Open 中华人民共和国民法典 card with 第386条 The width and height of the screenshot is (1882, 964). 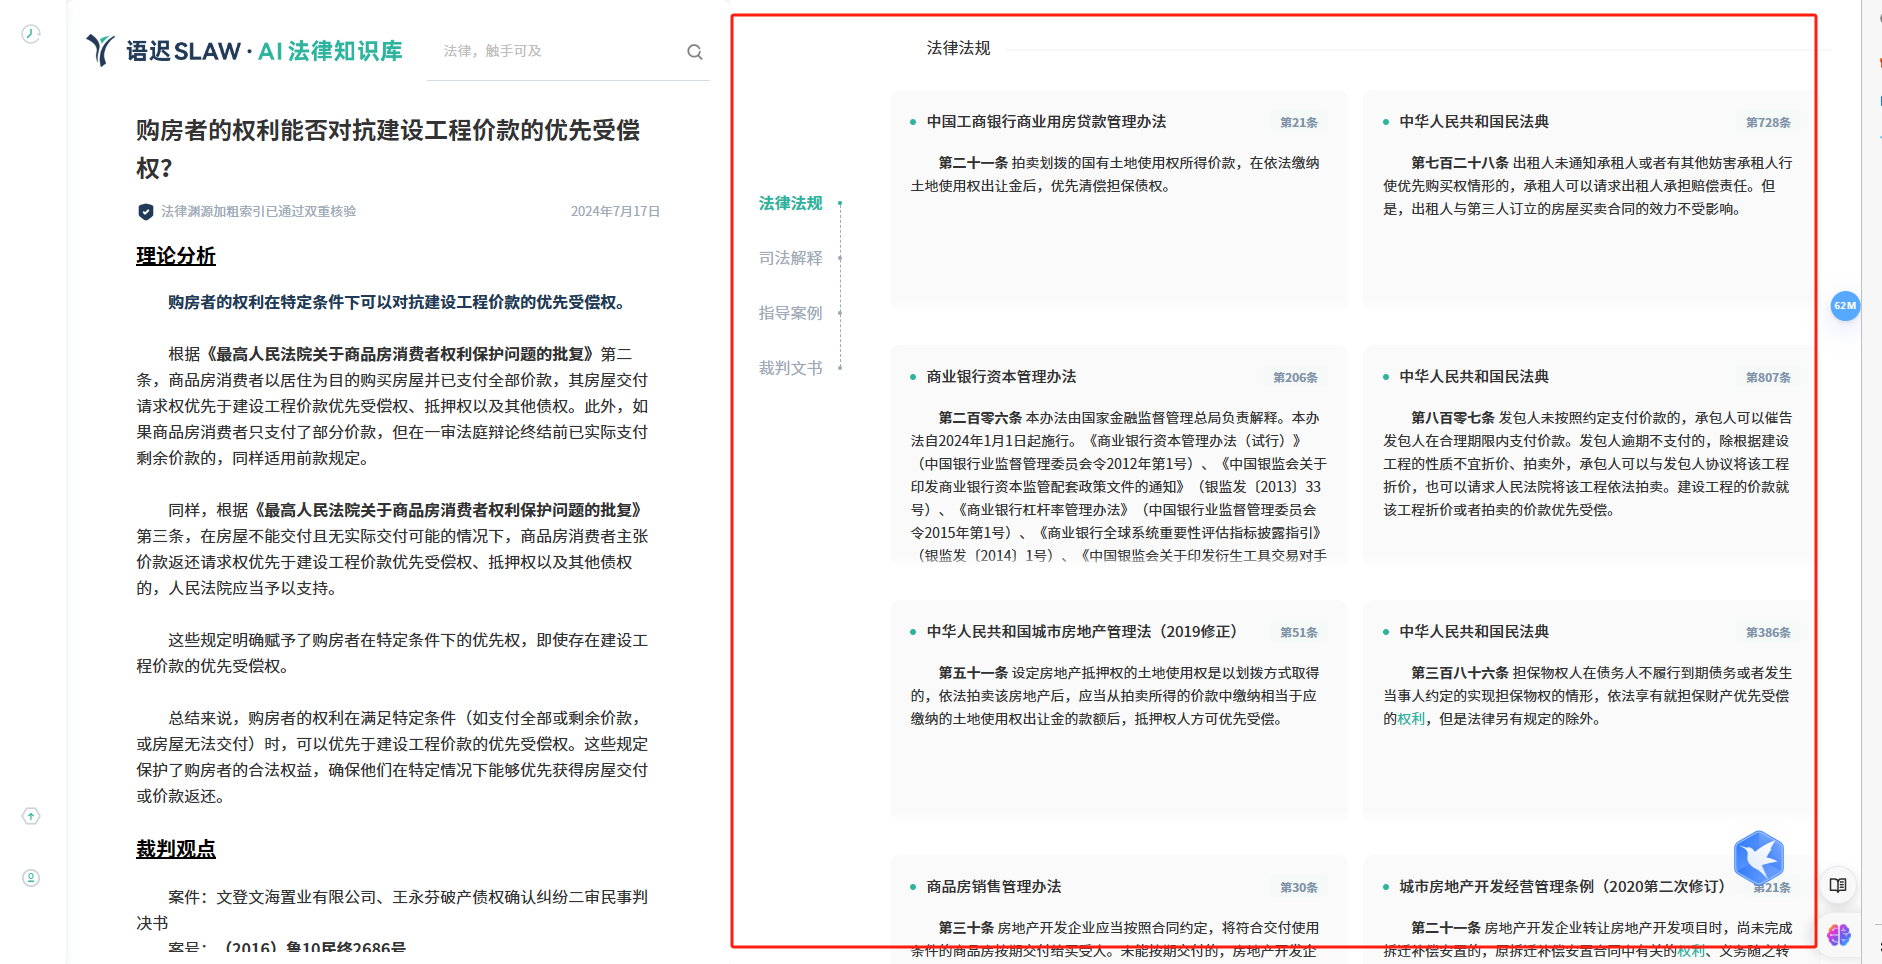1474,632
